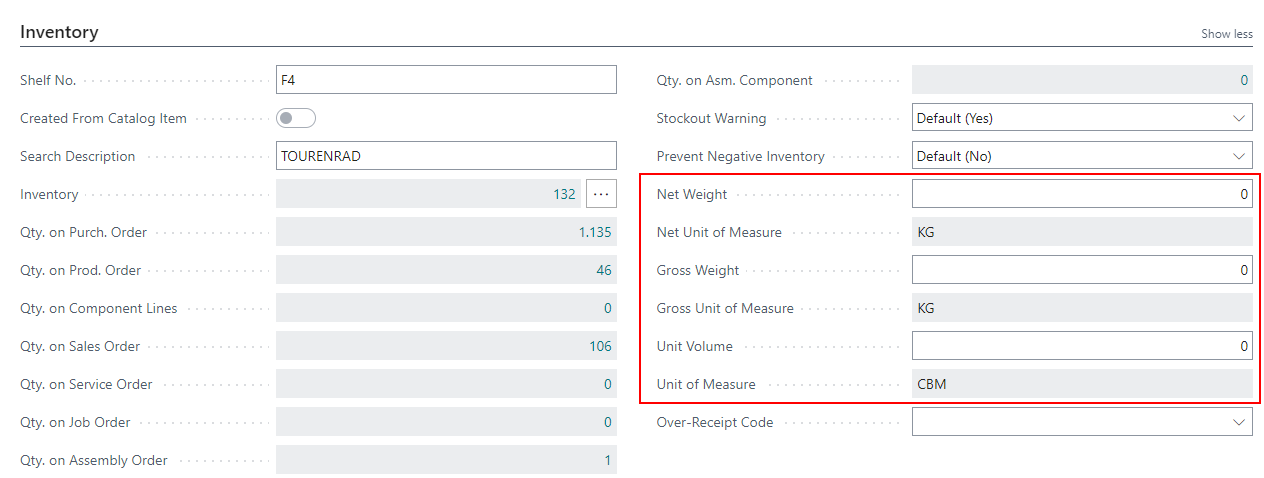Click the Show less link
The image size is (1264, 478).
(x=1226, y=34)
